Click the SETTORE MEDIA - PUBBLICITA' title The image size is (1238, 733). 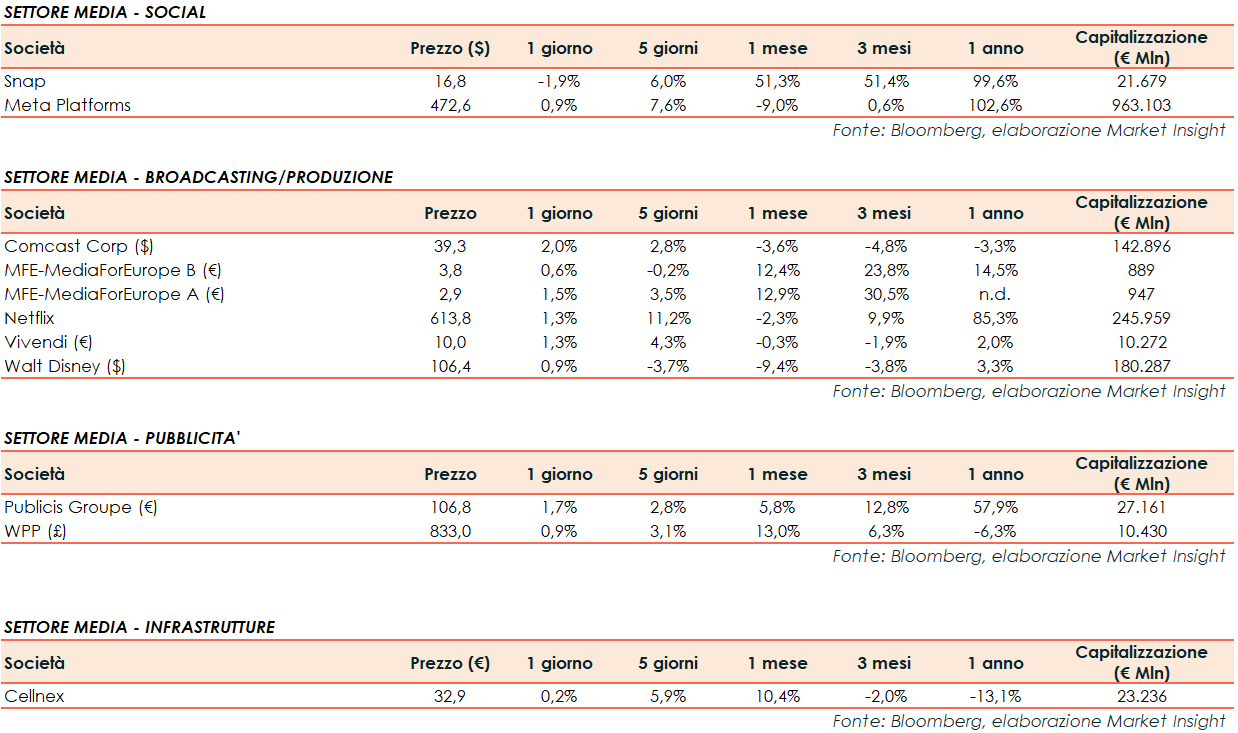click(x=122, y=438)
